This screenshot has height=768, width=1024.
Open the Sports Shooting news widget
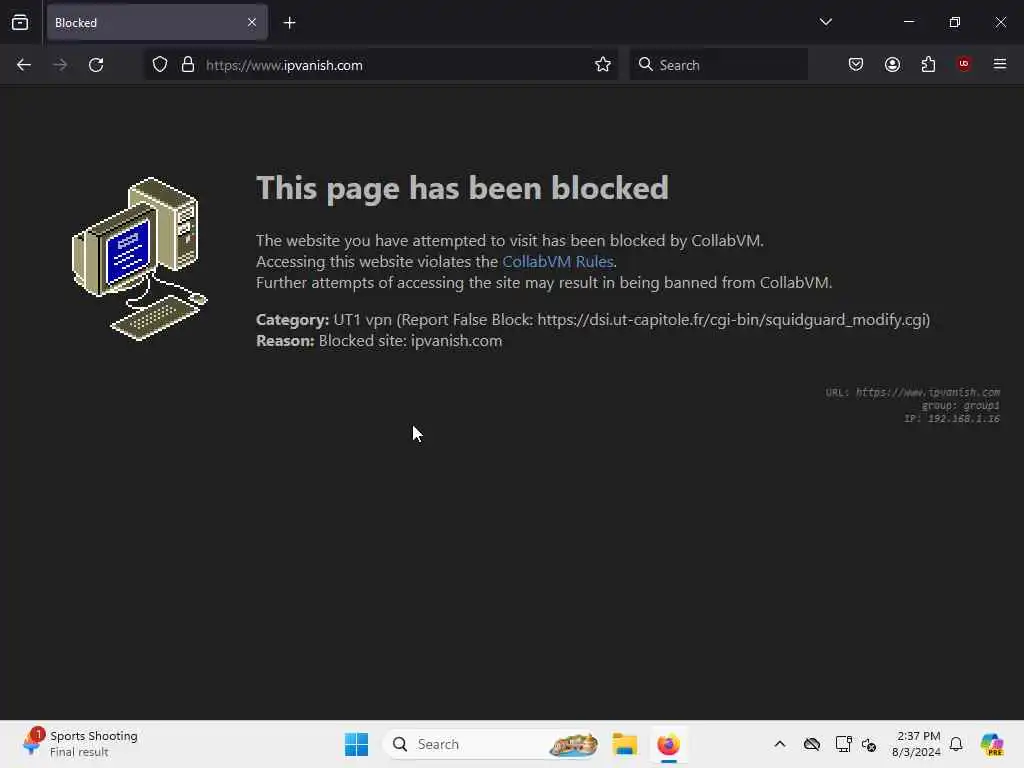[x=80, y=744]
